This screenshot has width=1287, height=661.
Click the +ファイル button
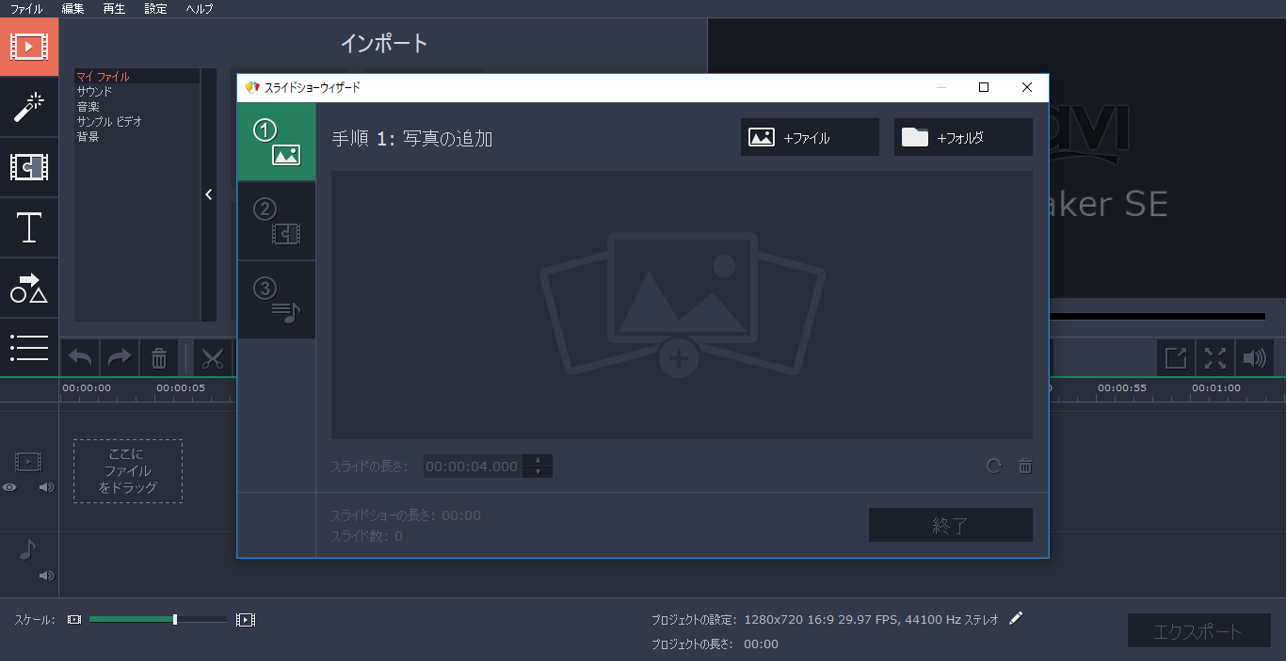click(x=809, y=138)
